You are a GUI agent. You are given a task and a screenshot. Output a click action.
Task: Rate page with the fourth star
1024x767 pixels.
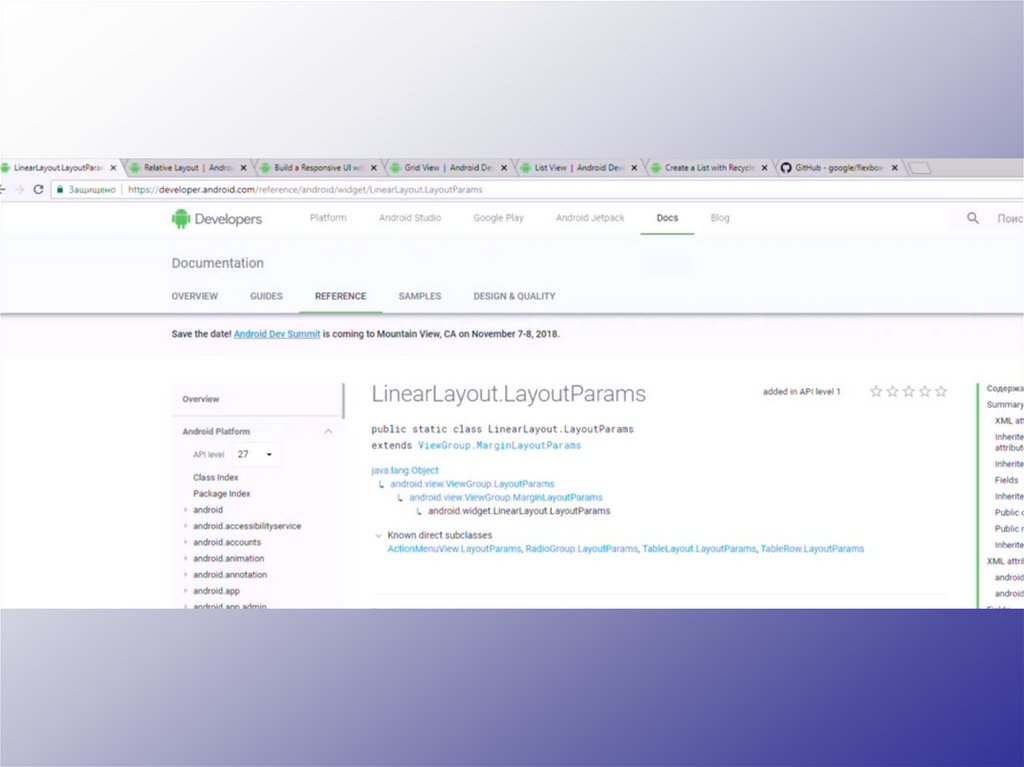[925, 391]
